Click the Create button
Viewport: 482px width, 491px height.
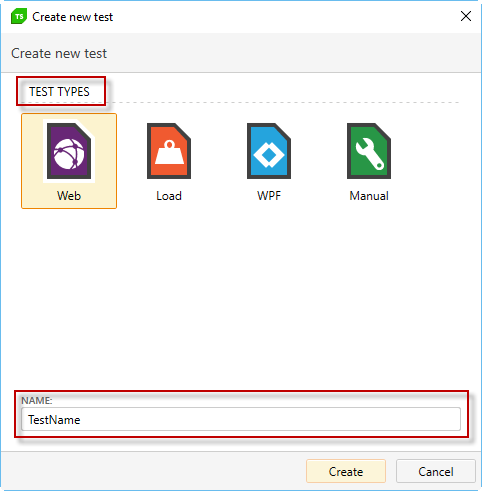click(346, 471)
